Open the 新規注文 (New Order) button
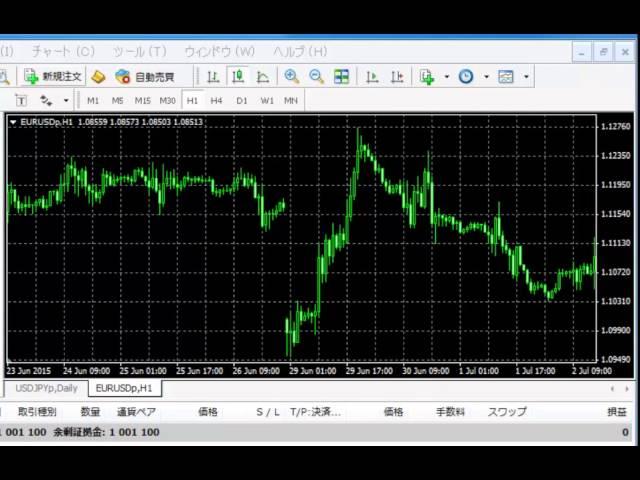The width and height of the screenshot is (640, 480). [53, 76]
